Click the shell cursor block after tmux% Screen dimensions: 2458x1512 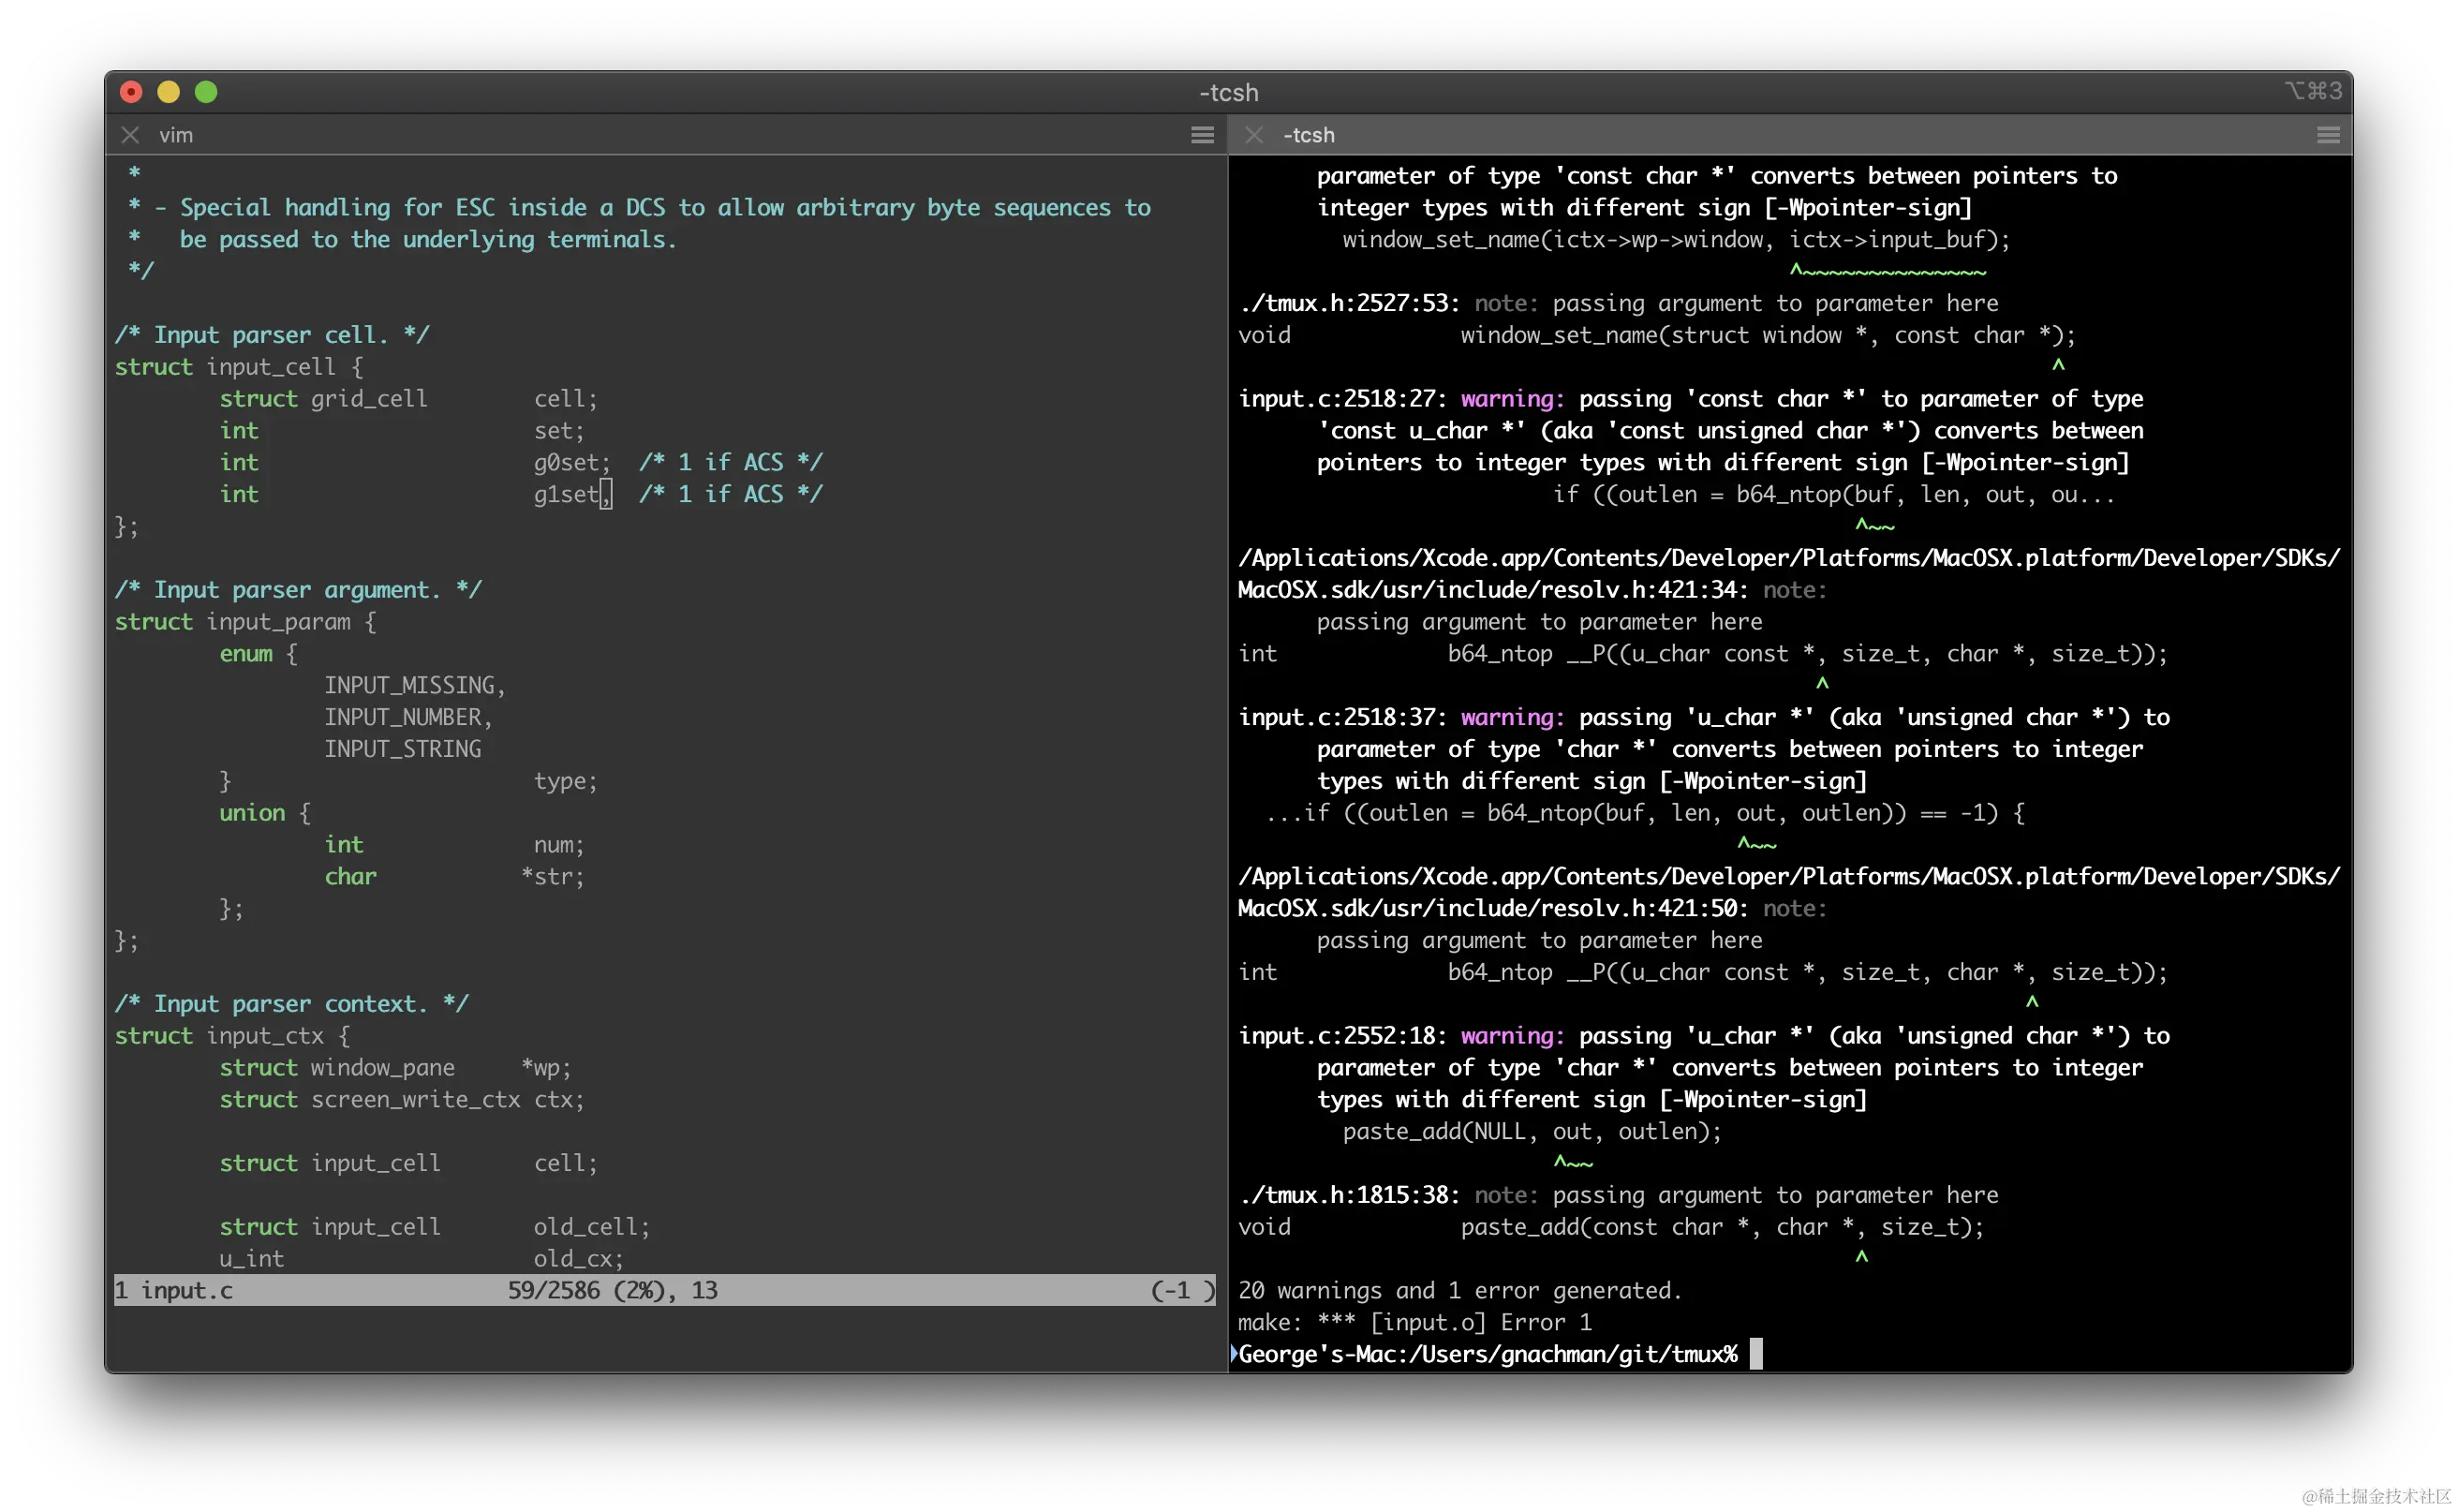[1756, 1354]
